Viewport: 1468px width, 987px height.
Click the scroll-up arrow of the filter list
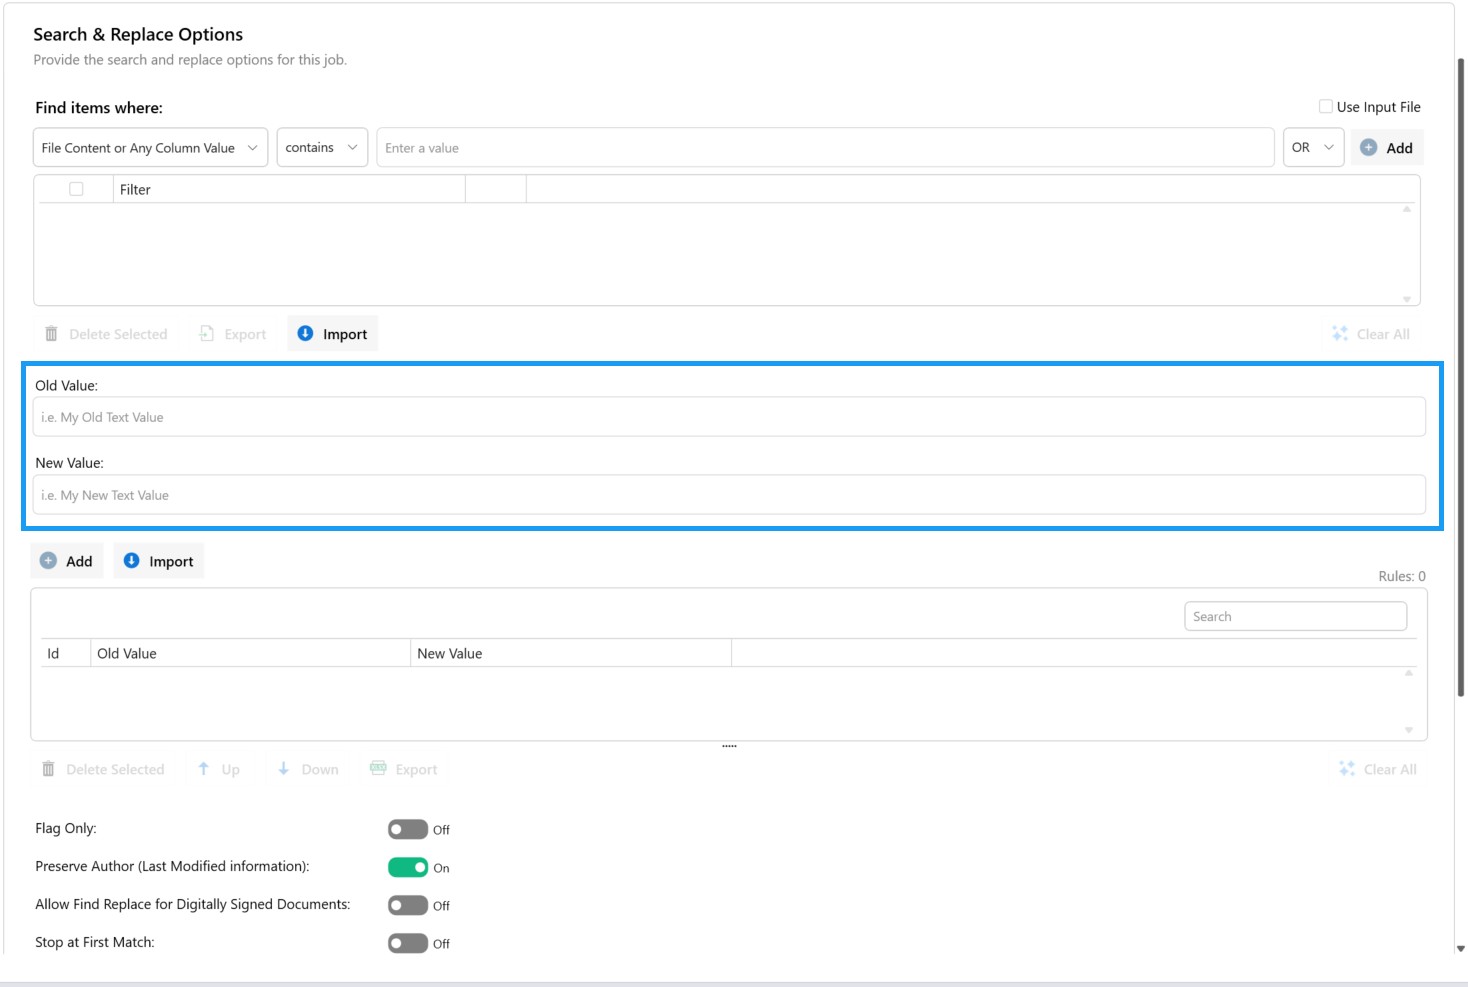pyautogui.click(x=1407, y=209)
